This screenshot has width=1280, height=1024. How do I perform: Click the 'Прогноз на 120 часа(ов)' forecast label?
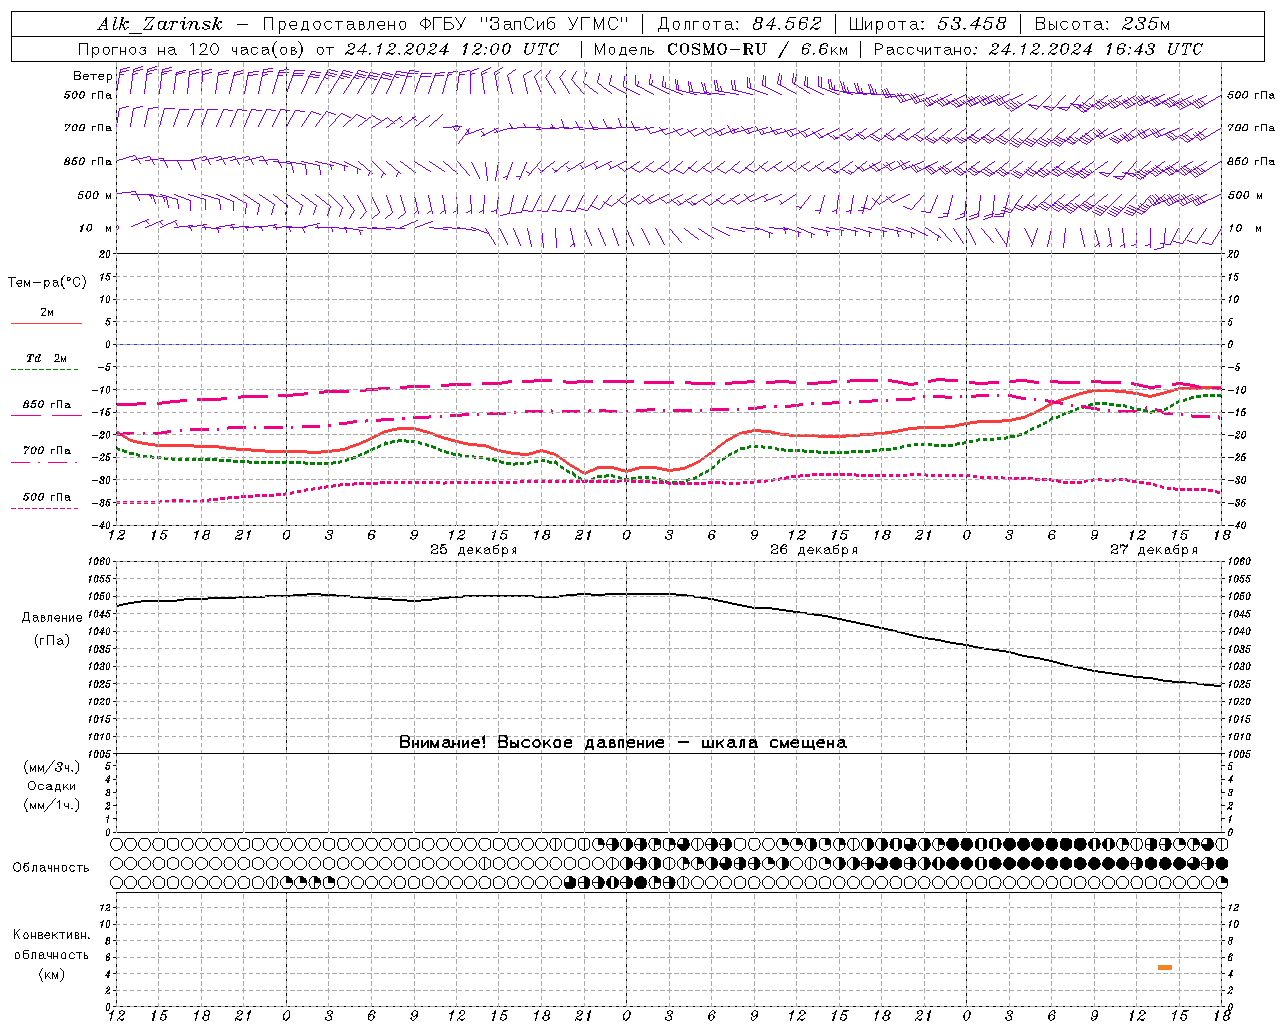192,49
